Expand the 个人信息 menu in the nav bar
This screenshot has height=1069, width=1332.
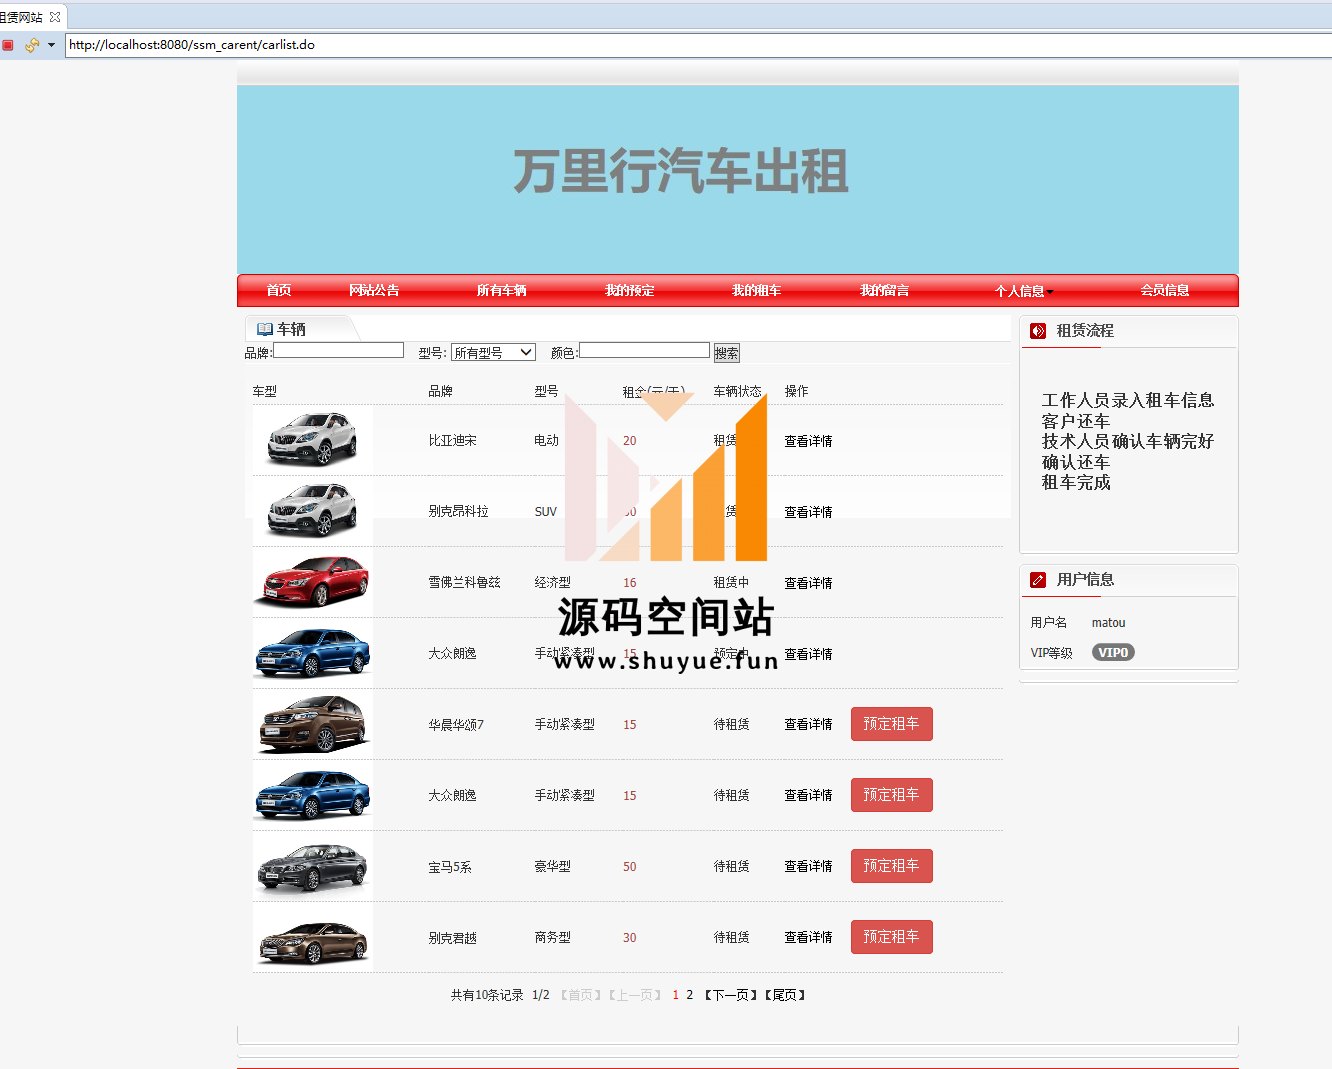point(1023,291)
